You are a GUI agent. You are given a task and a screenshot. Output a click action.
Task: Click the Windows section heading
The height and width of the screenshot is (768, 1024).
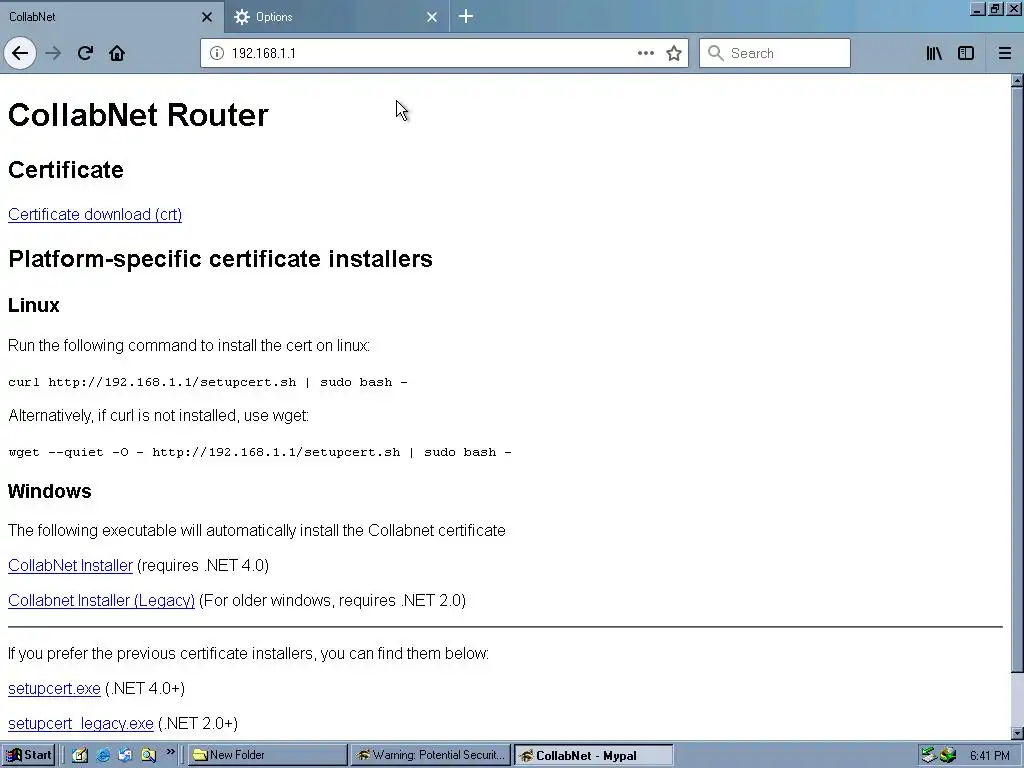coord(50,491)
